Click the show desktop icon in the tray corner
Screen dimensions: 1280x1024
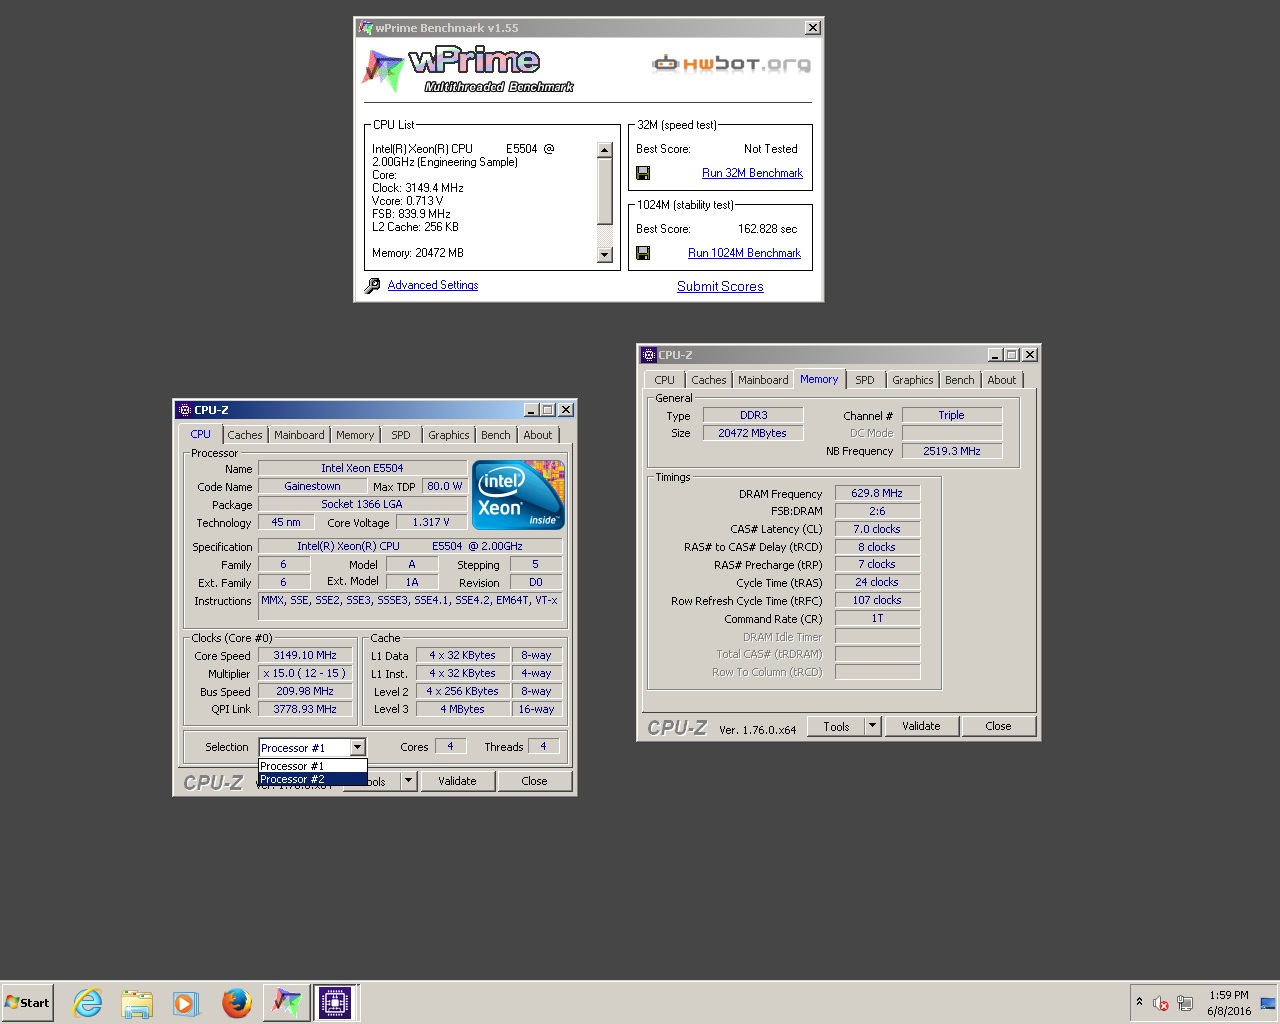1268,1003
